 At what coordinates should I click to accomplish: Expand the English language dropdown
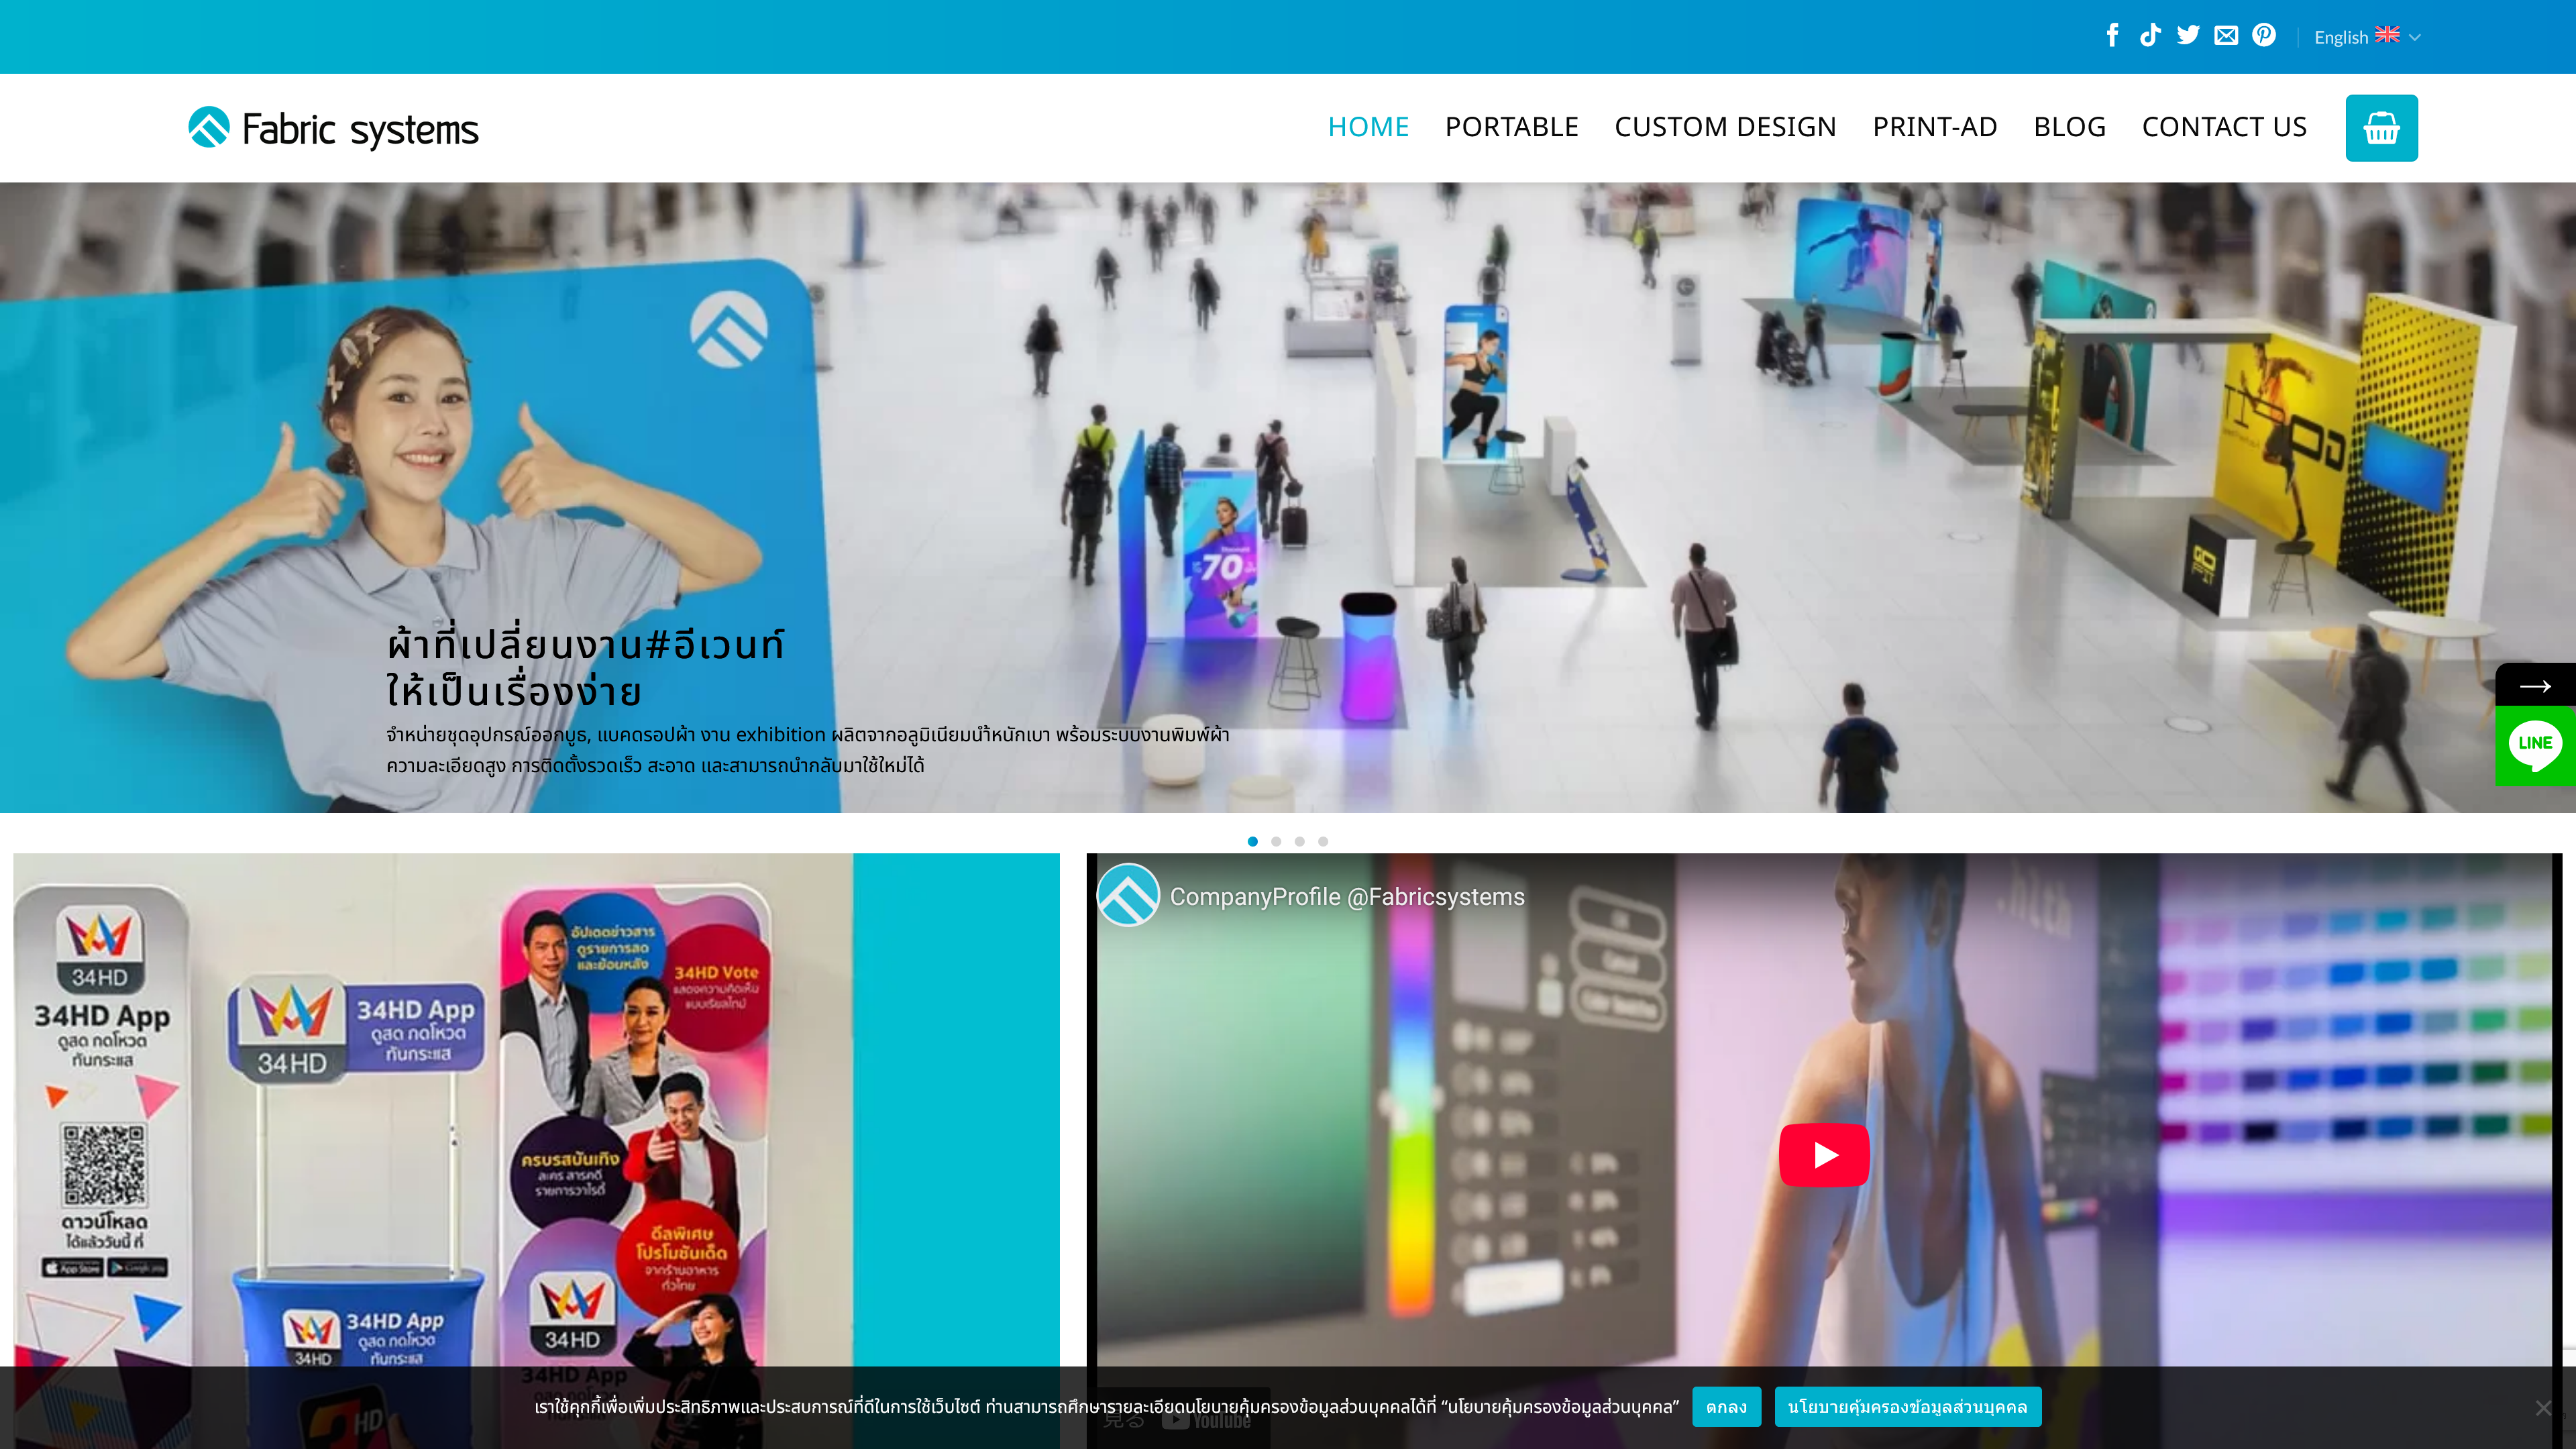[2366, 37]
